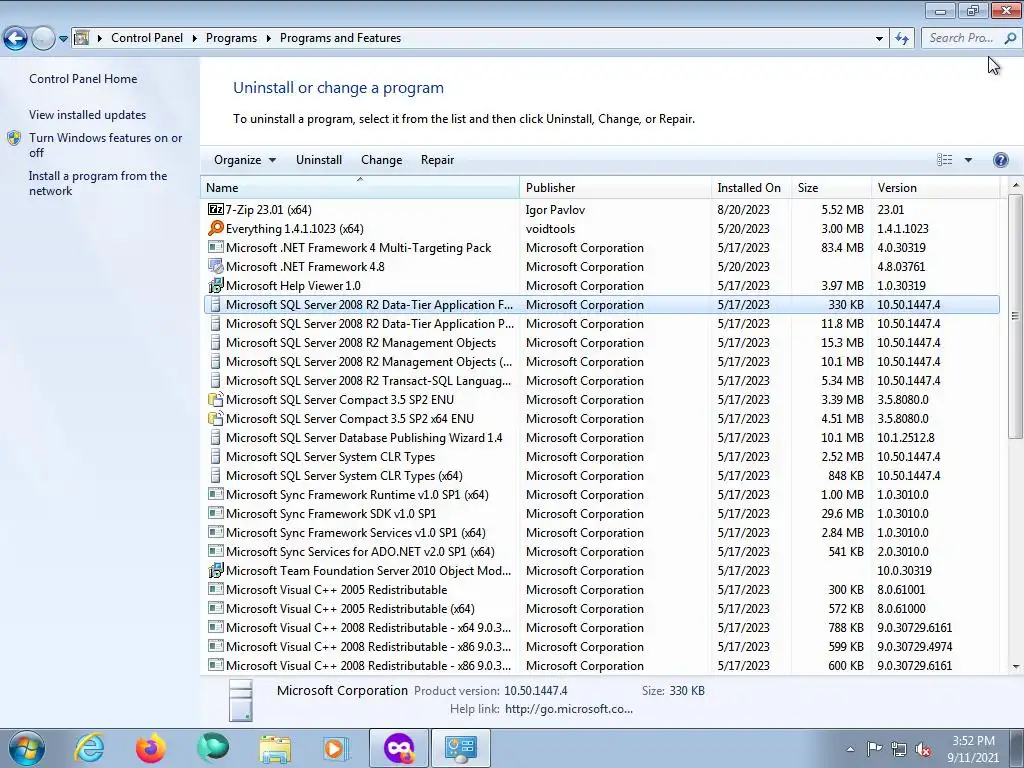This screenshot has width=1024, height=768.
Task: Select Microsoft Sync Framework Services v1.0 SP1 (x64)
Action: pos(601,532)
